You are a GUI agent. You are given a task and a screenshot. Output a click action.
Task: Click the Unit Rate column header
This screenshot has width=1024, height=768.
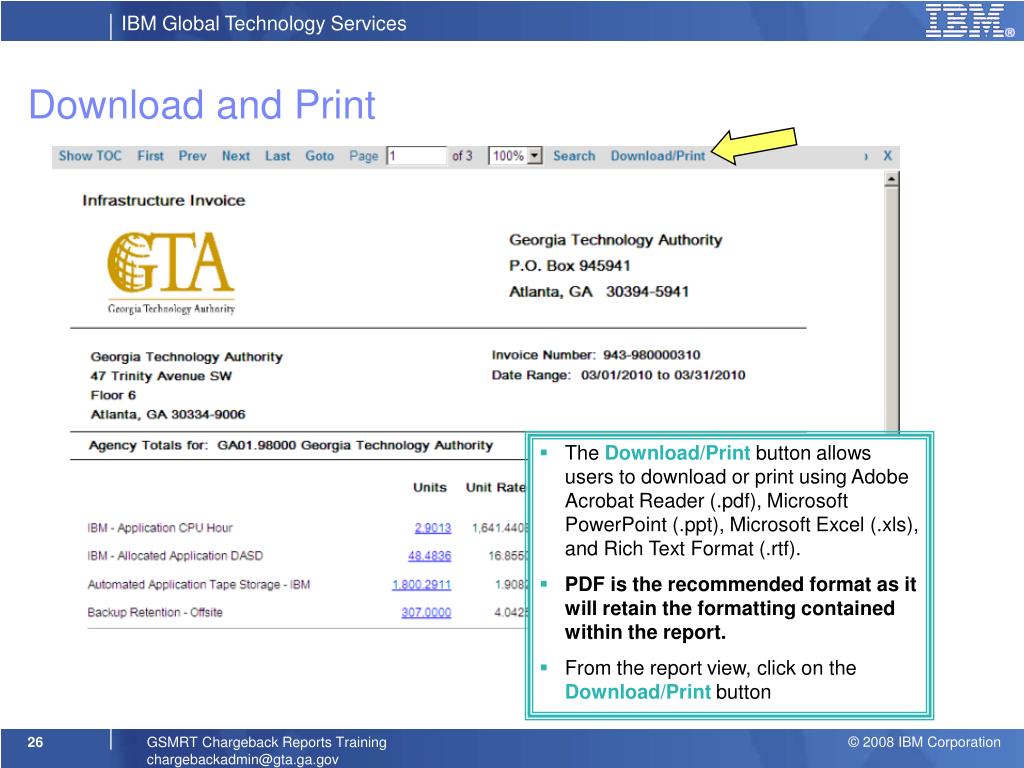coord(496,488)
